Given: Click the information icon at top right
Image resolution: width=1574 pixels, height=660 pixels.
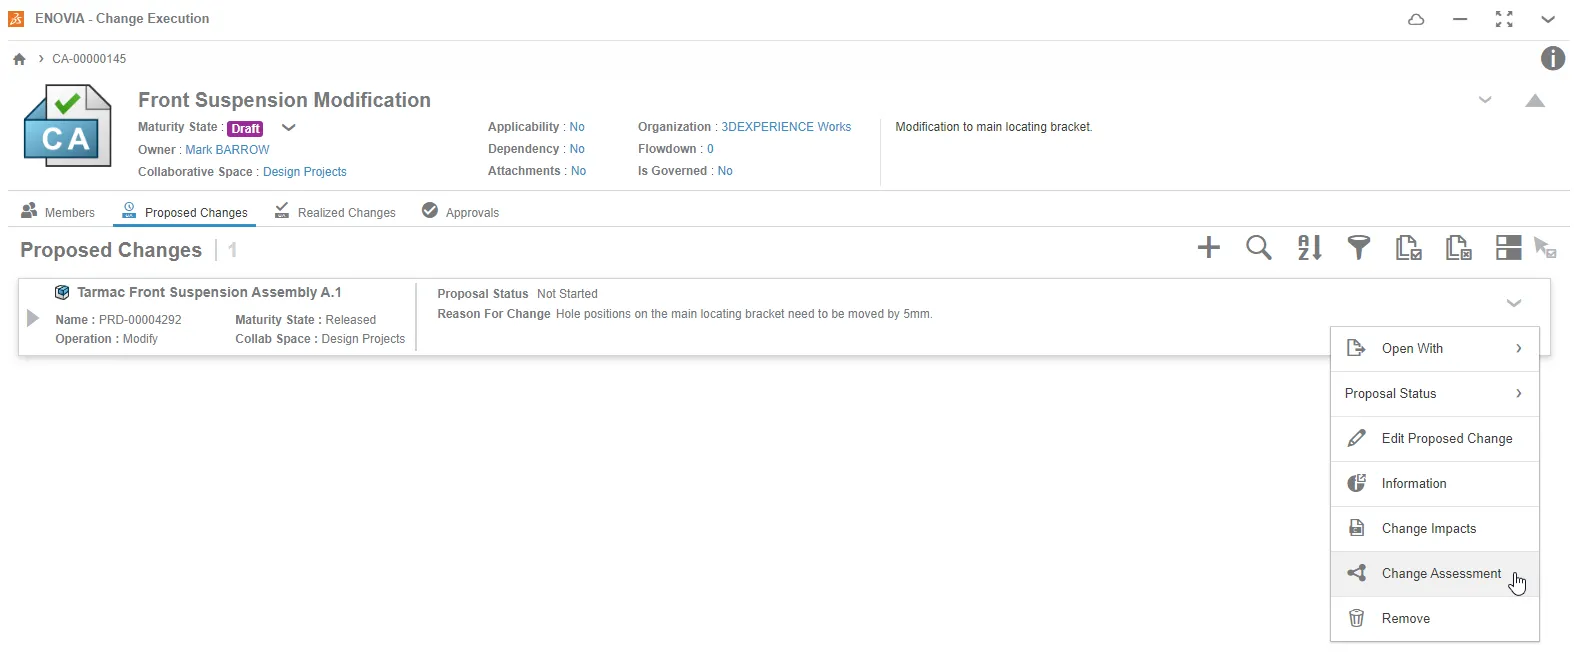Looking at the screenshot, I should pos(1552,59).
